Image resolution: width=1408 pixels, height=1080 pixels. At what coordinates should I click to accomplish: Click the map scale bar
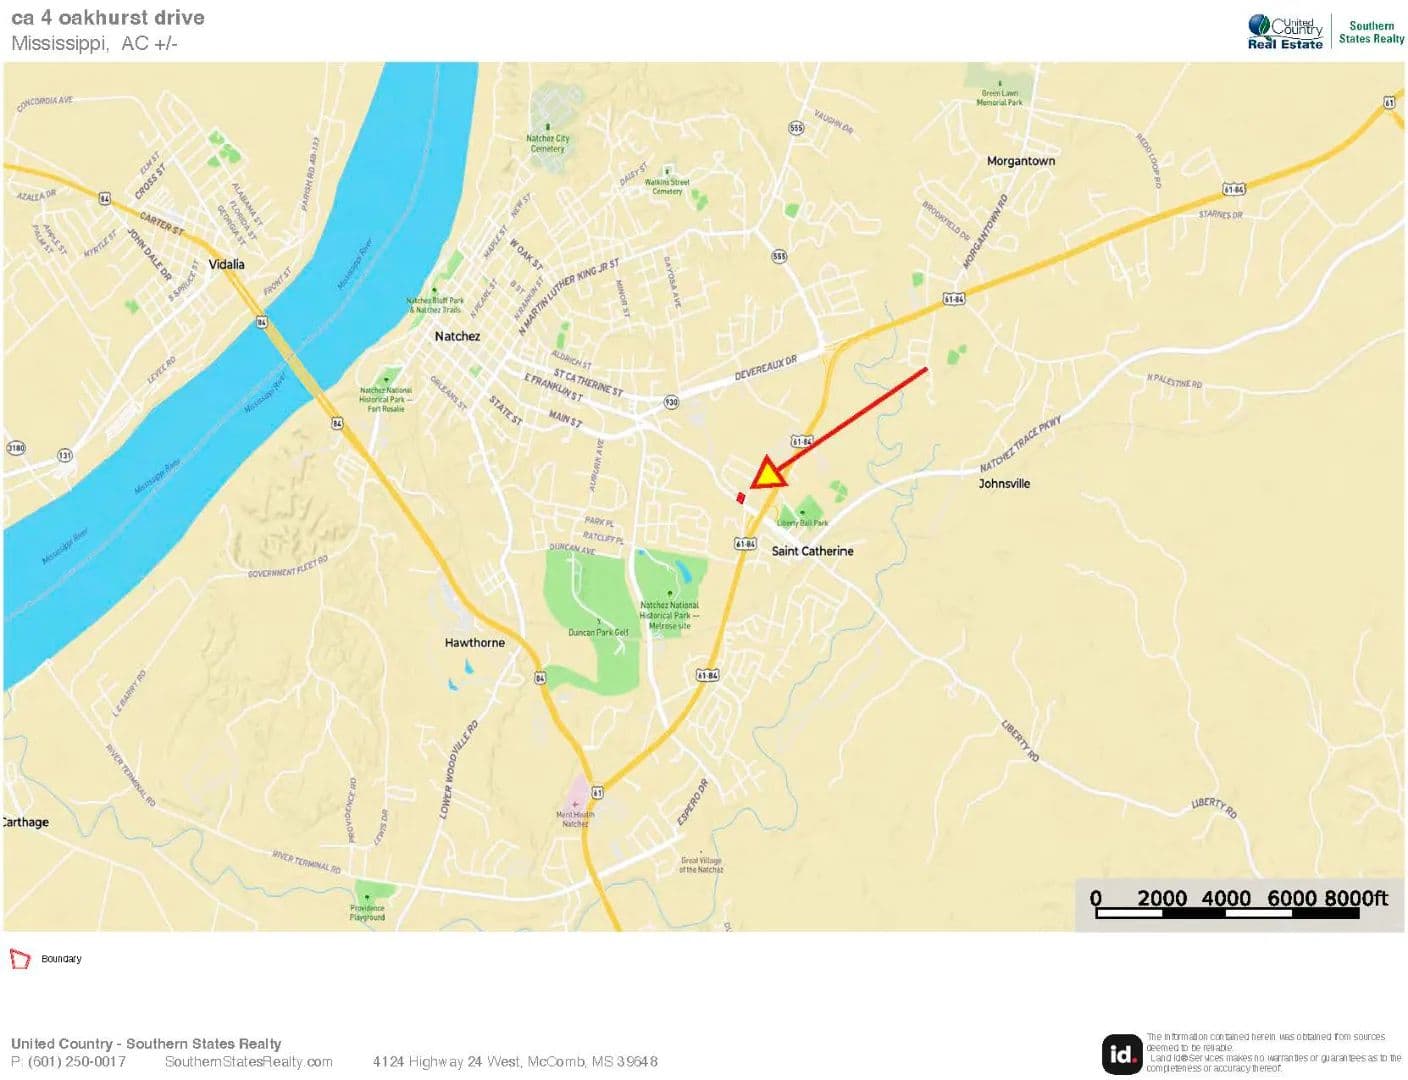point(1241,903)
